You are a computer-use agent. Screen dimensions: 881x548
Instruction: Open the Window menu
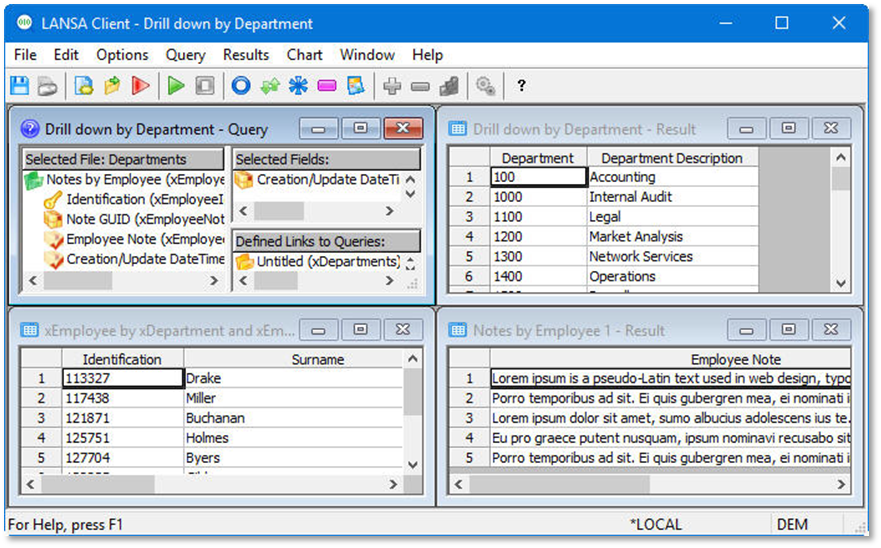[367, 55]
